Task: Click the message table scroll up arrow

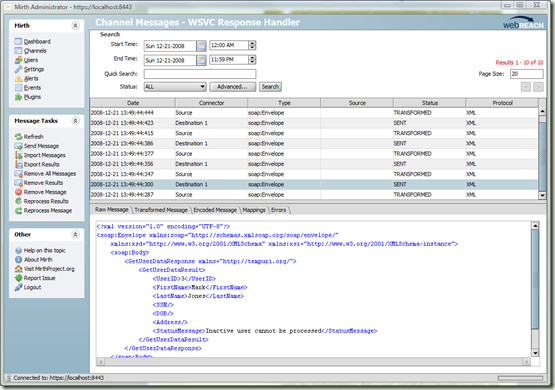Action: [542, 111]
